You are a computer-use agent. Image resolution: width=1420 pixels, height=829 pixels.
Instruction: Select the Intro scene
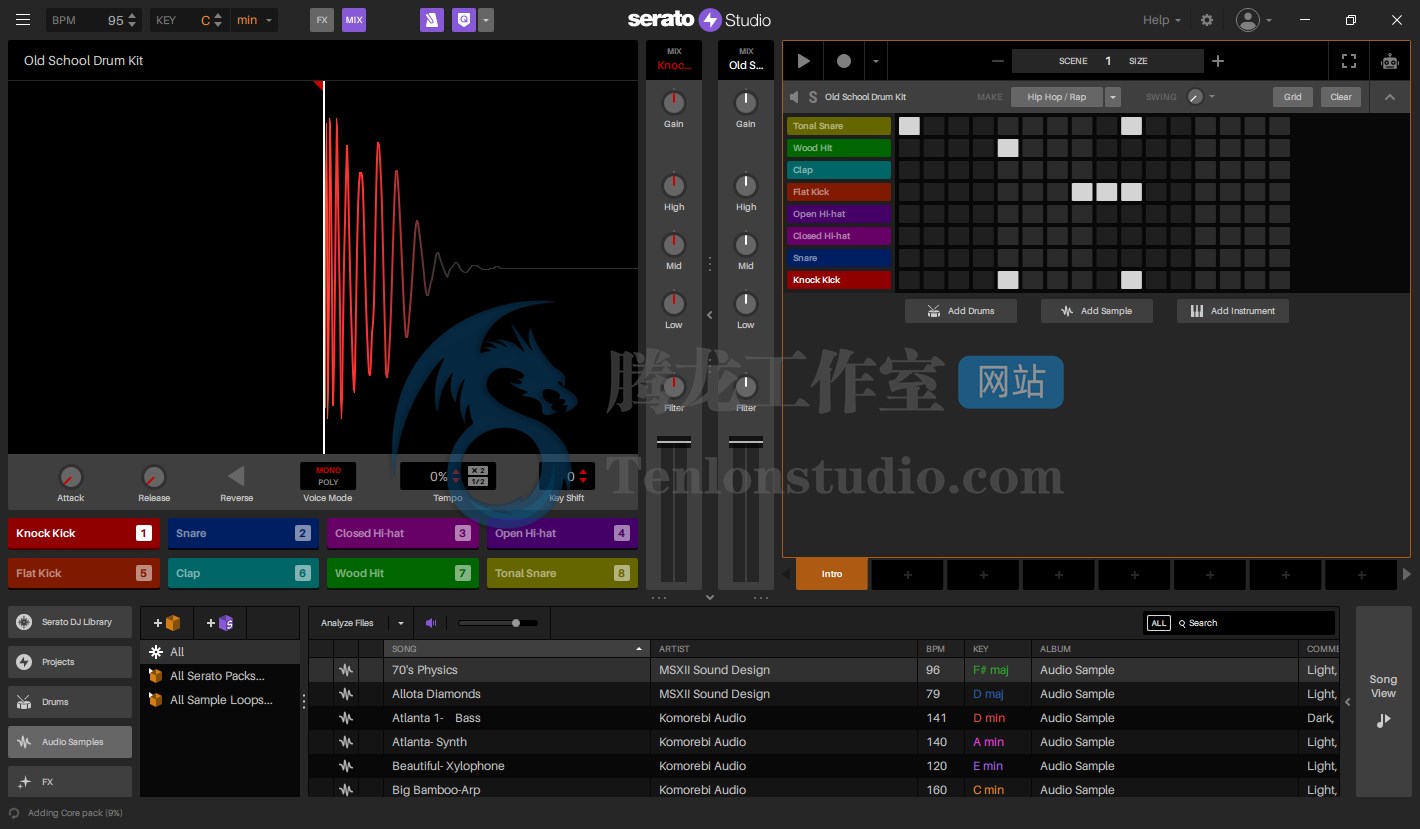pos(832,574)
